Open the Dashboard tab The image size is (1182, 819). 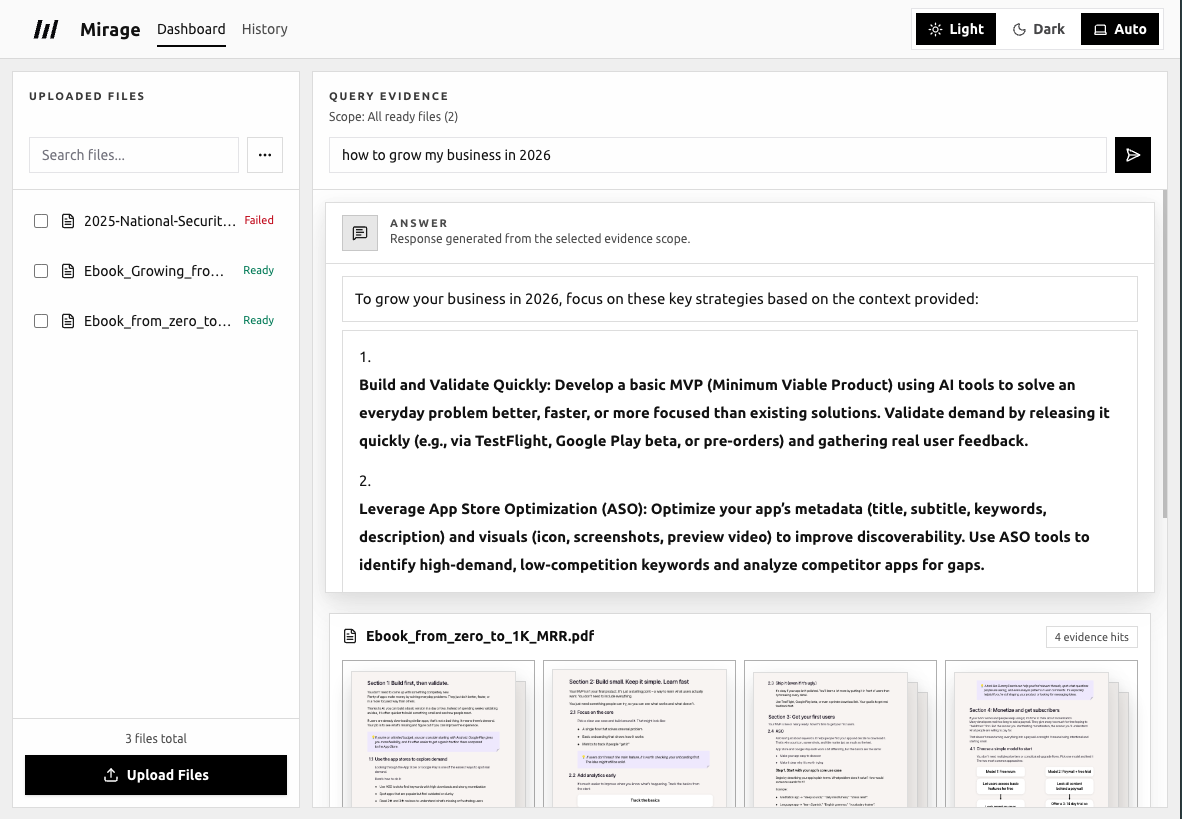click(191, 29)
